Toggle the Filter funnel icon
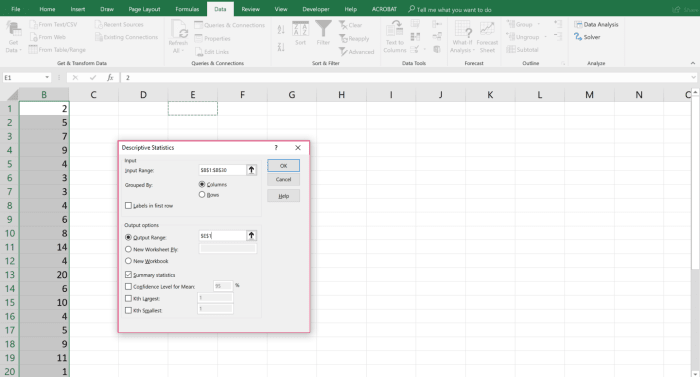This screenshot has width=700, height=377. (323, 29)
